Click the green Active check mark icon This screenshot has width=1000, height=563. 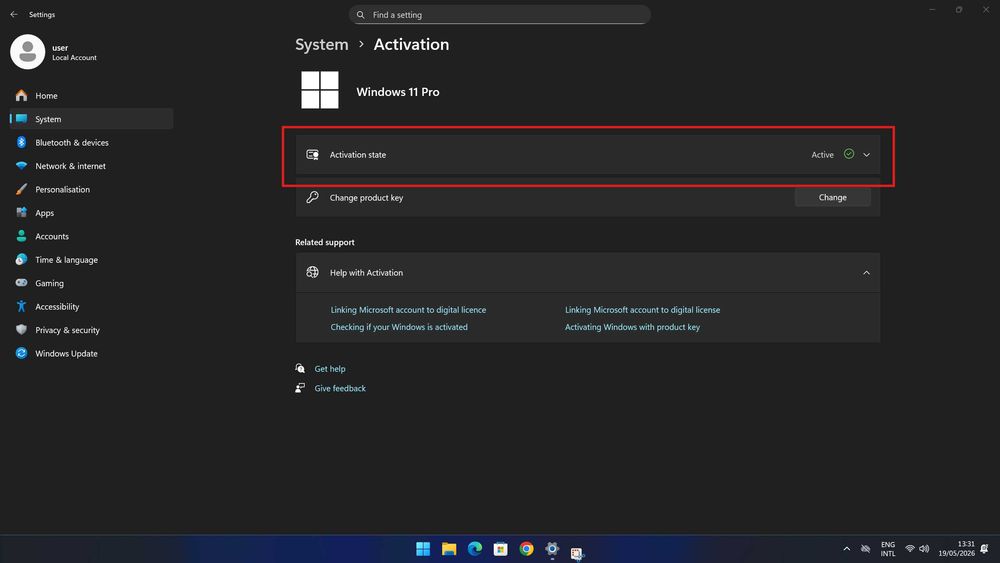[x=849, y=154]
